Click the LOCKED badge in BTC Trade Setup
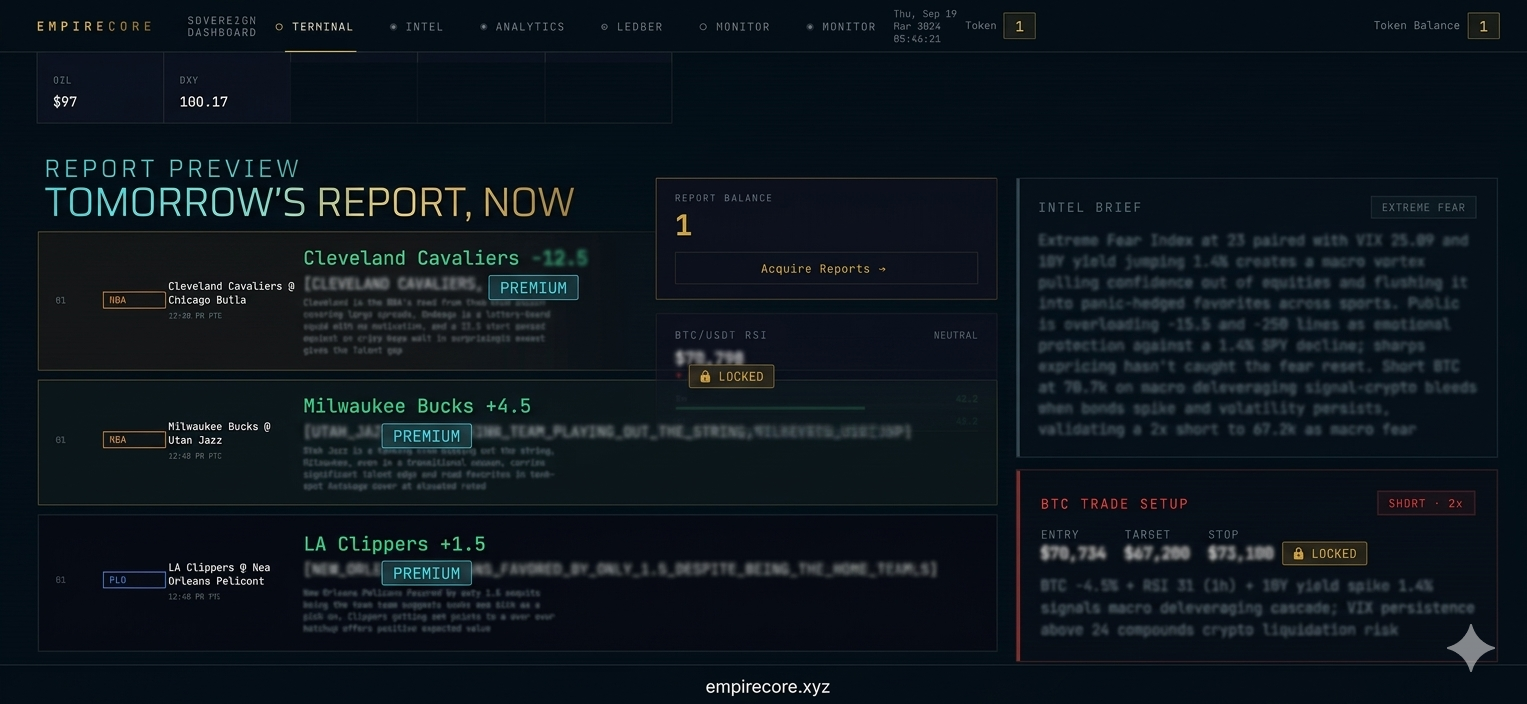This screenshot has width=1527, height=704. [1324, 553]
